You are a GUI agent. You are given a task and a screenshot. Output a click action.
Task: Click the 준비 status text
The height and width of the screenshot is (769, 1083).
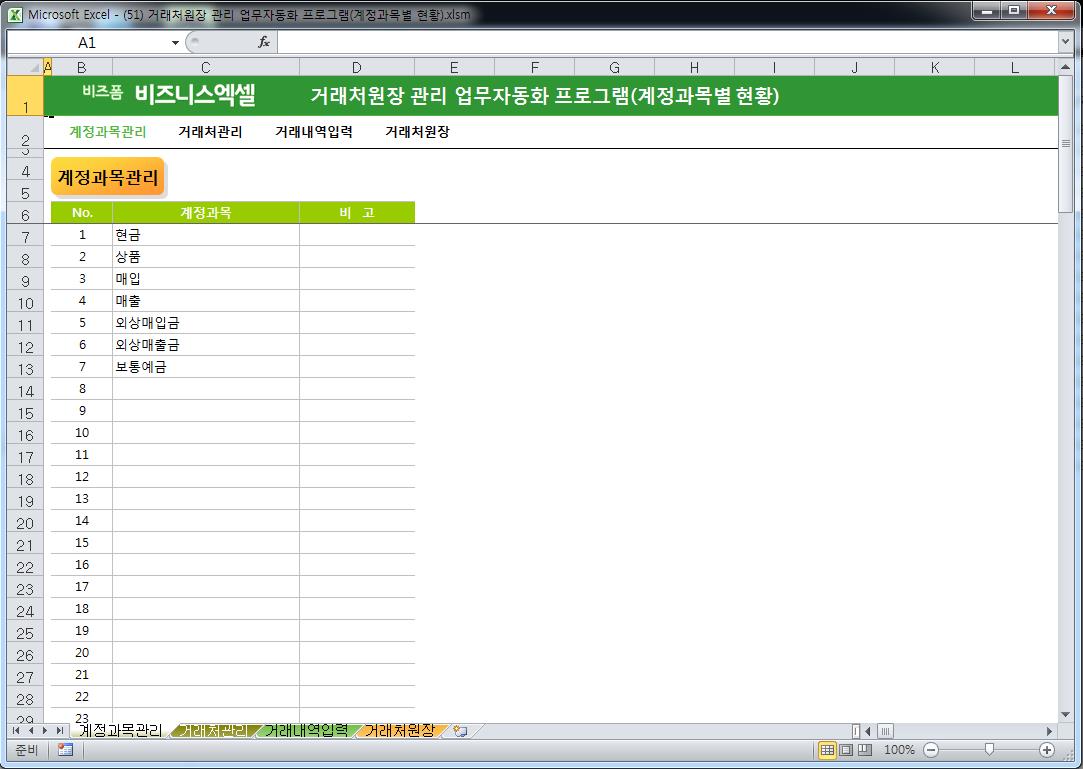[26, 750]
